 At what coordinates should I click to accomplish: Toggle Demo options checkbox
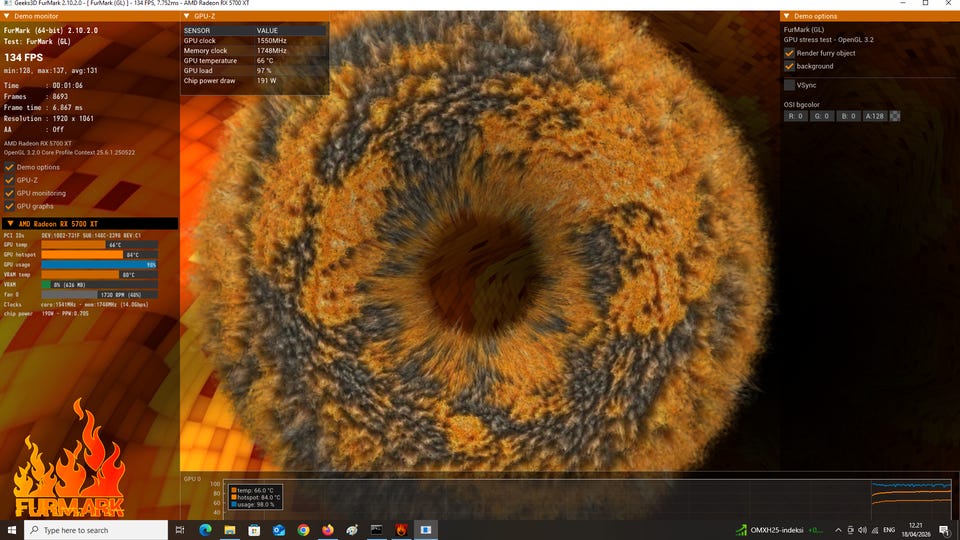point(9,167)
